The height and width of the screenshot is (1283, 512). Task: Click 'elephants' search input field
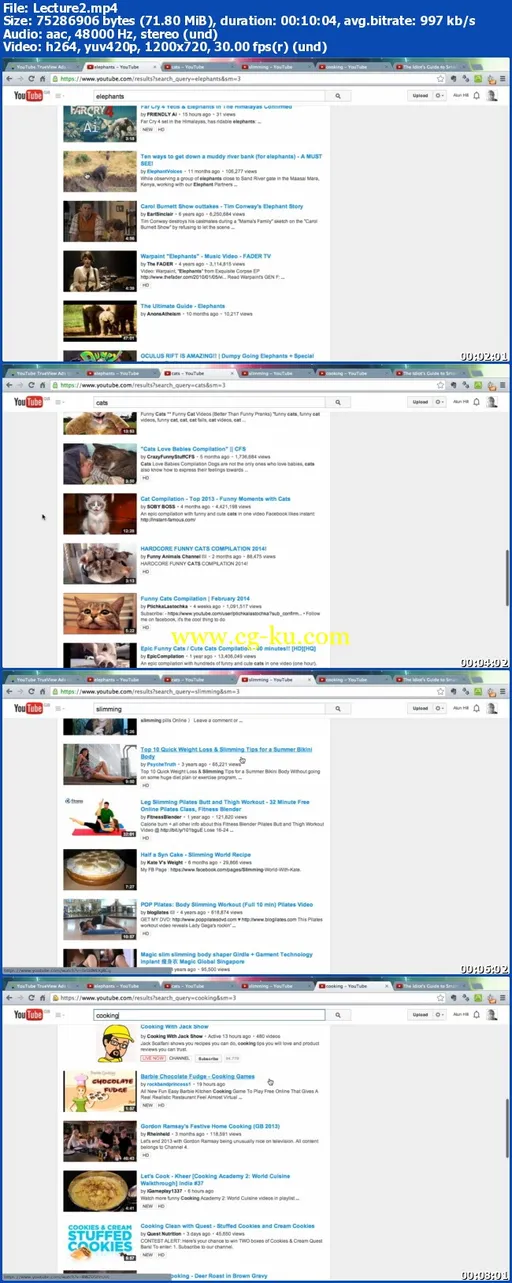209,96
